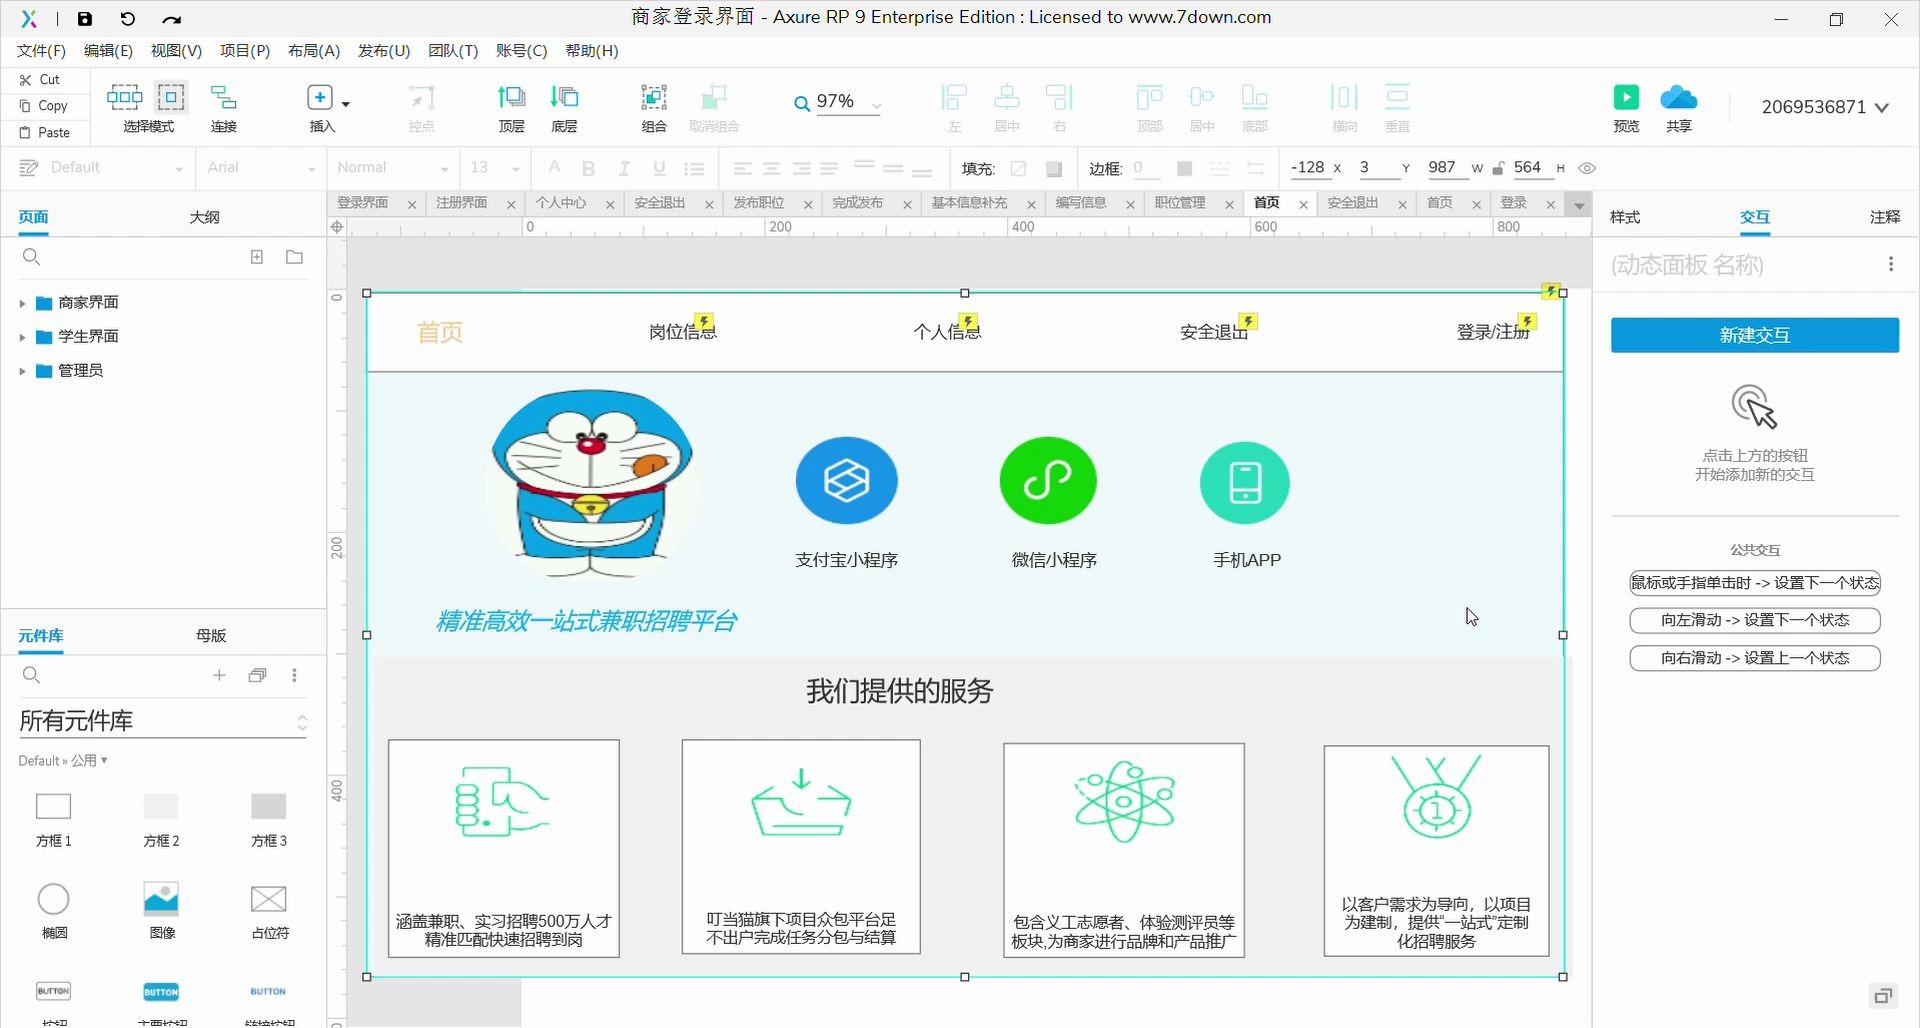Click 鼠标或手指单击时 common interaction

click(x=1755, y=583)
